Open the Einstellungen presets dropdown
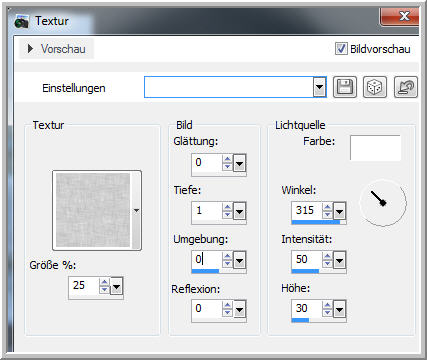The width and height of the screenshot is (427, 360). click(x=319, y=87)
